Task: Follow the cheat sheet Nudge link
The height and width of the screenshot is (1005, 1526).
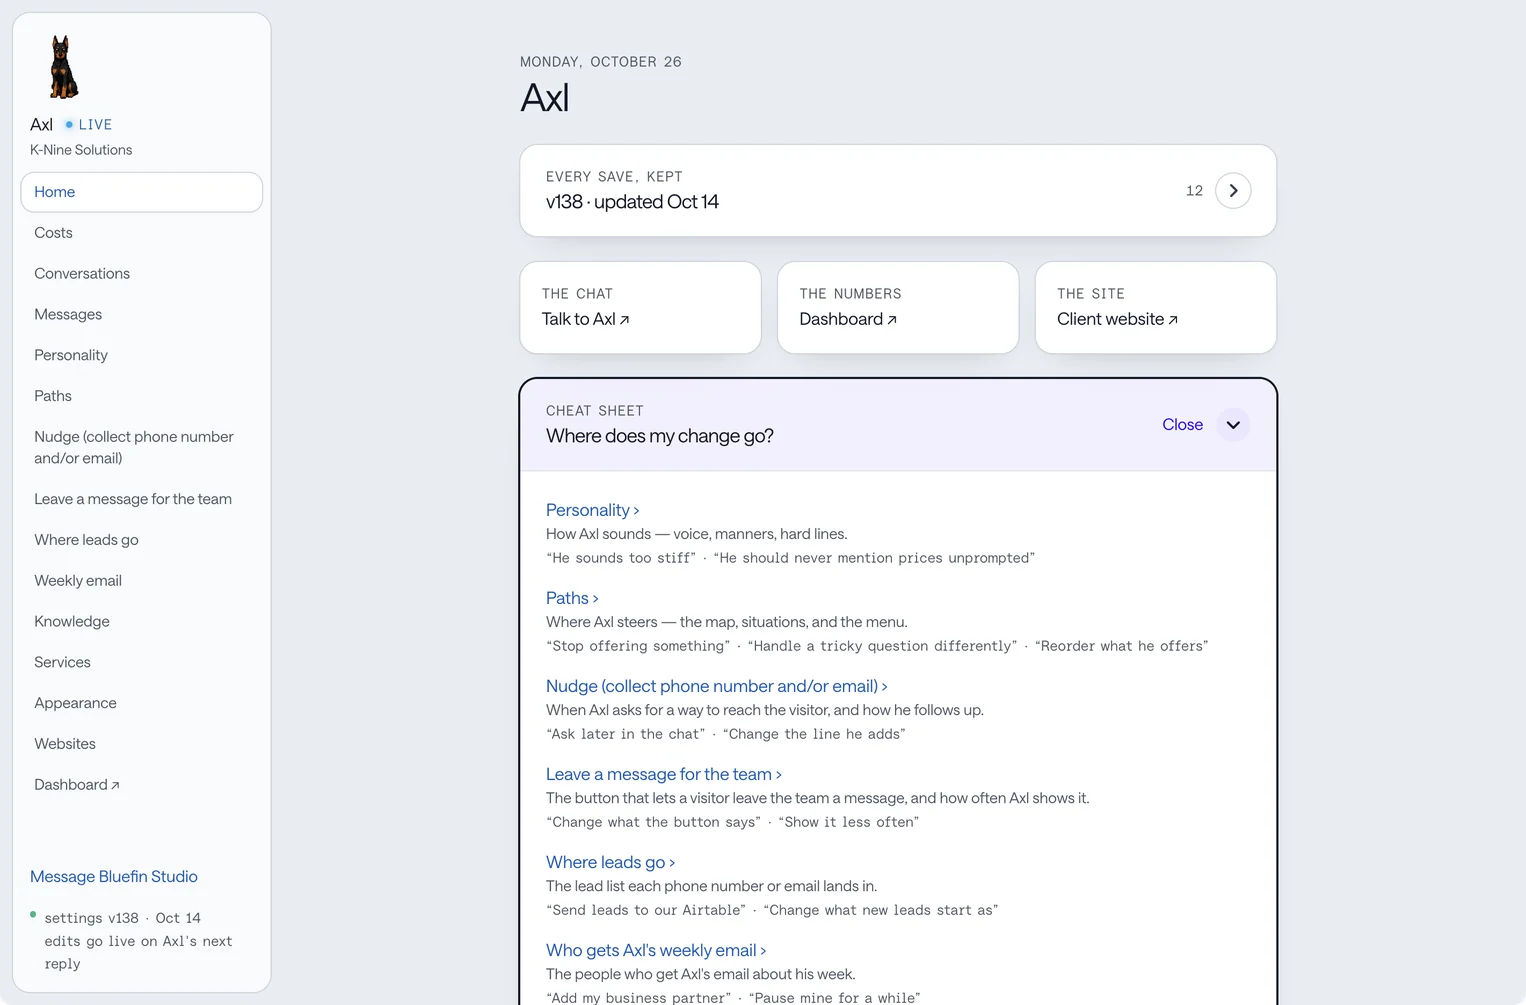Action: click(x=716, y=686)
